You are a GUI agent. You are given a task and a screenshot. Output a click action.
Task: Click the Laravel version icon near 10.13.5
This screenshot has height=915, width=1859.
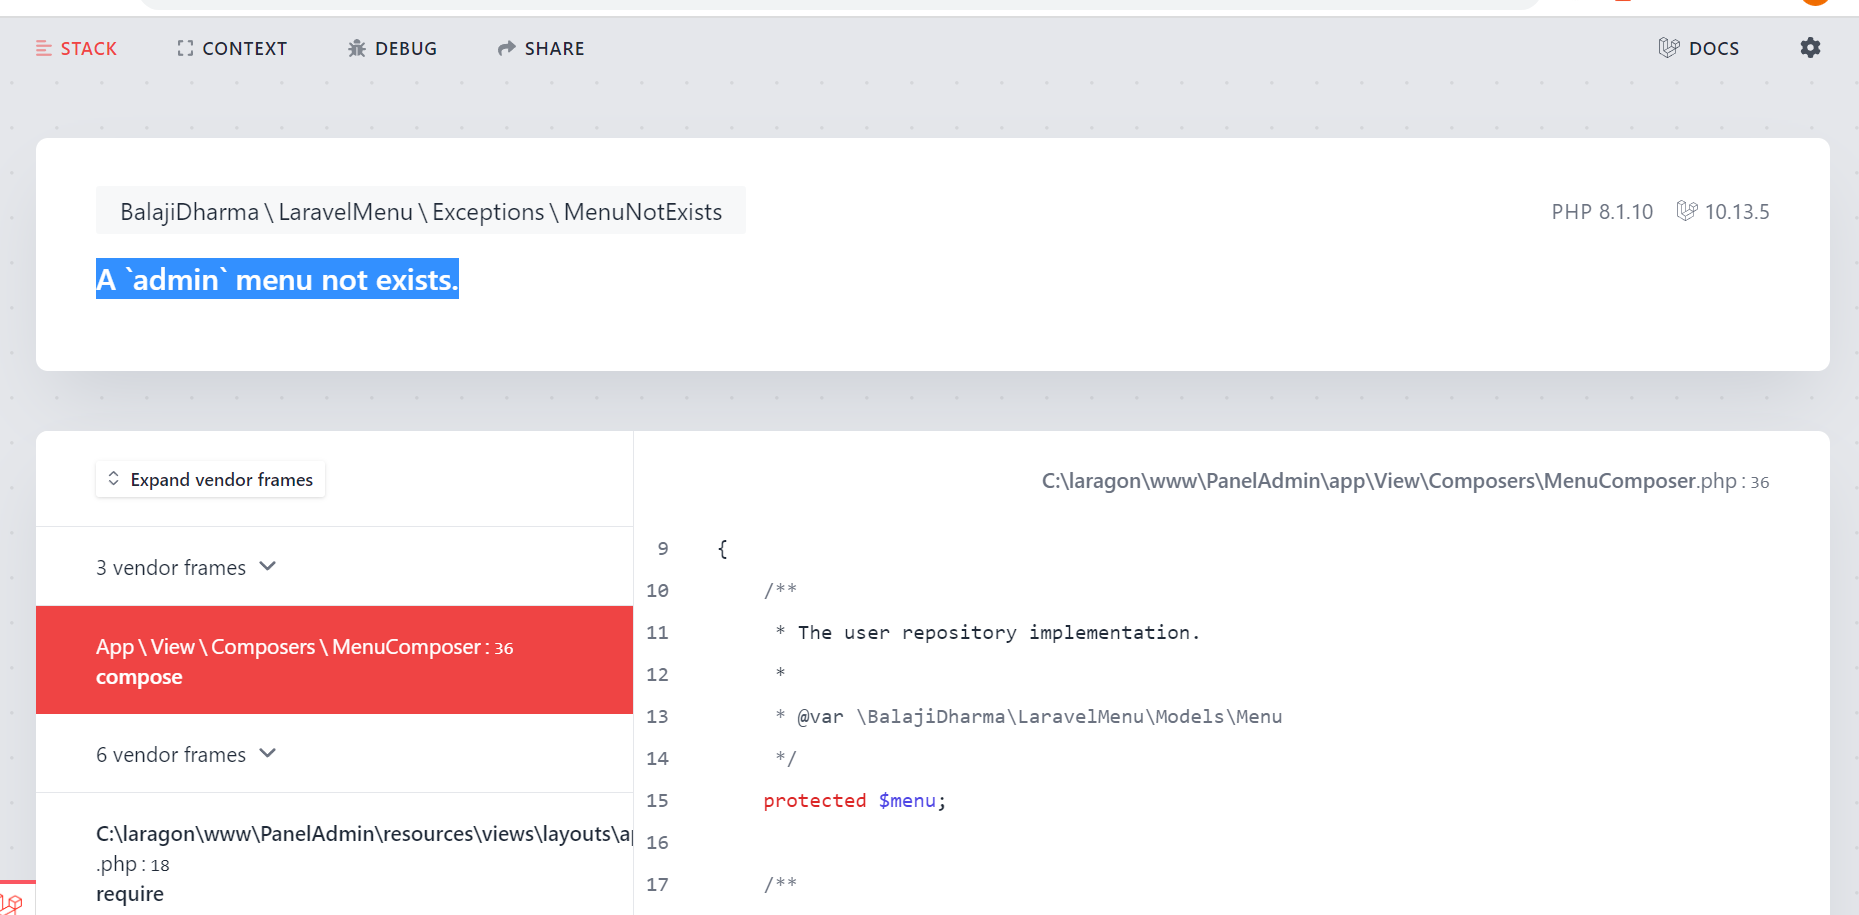point(1688,211)
